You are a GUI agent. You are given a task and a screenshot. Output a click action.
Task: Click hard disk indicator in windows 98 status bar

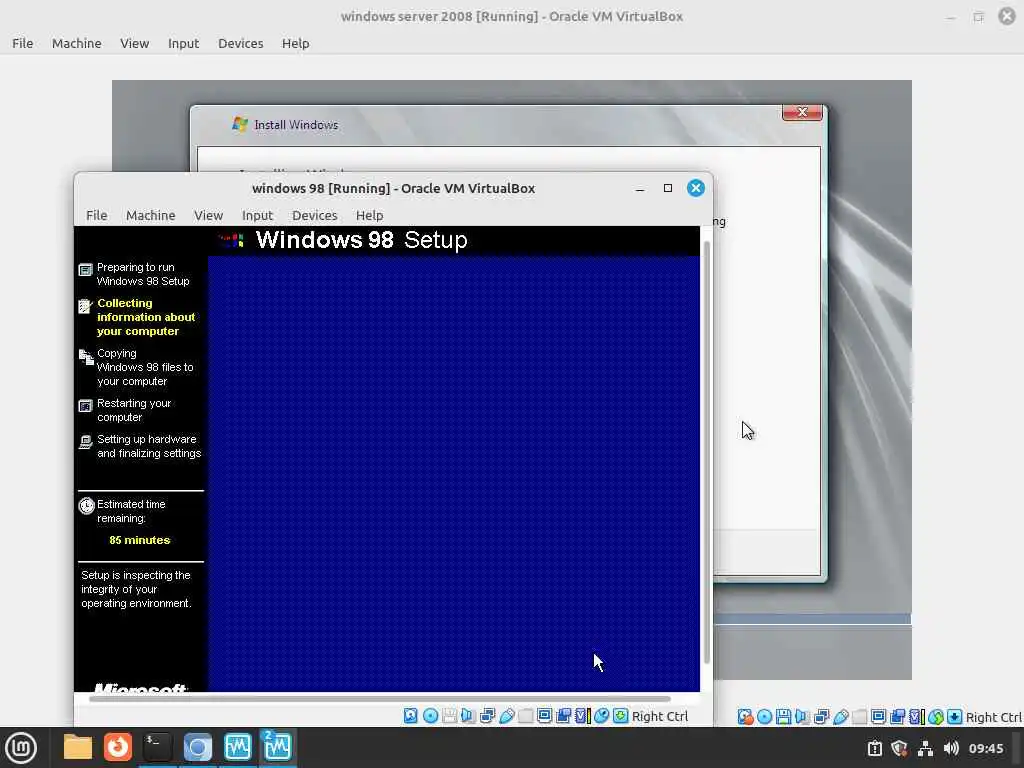tap(411, 716)
